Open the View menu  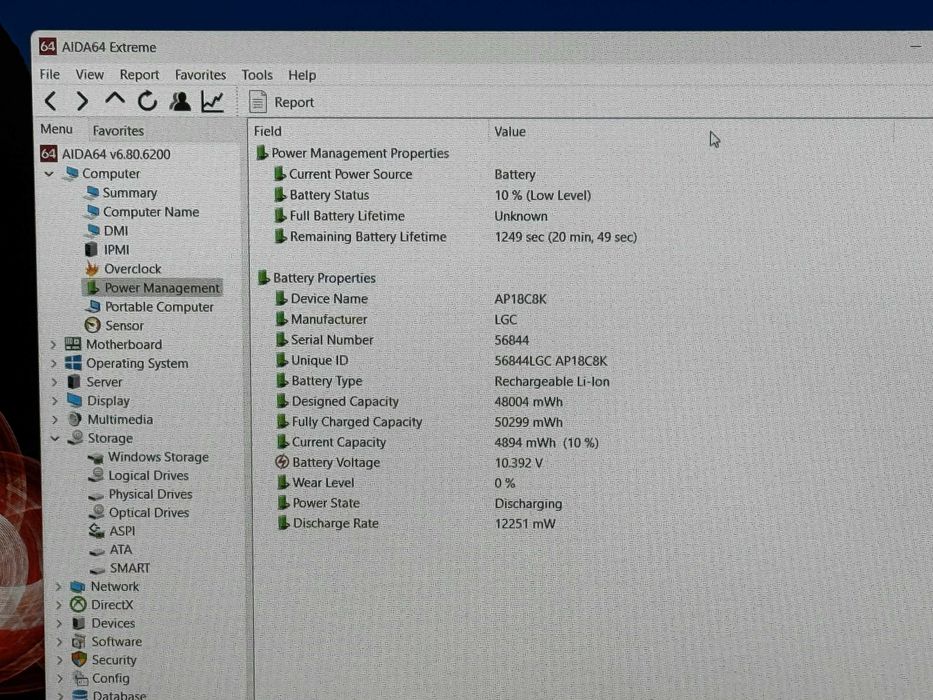point(89,74)
